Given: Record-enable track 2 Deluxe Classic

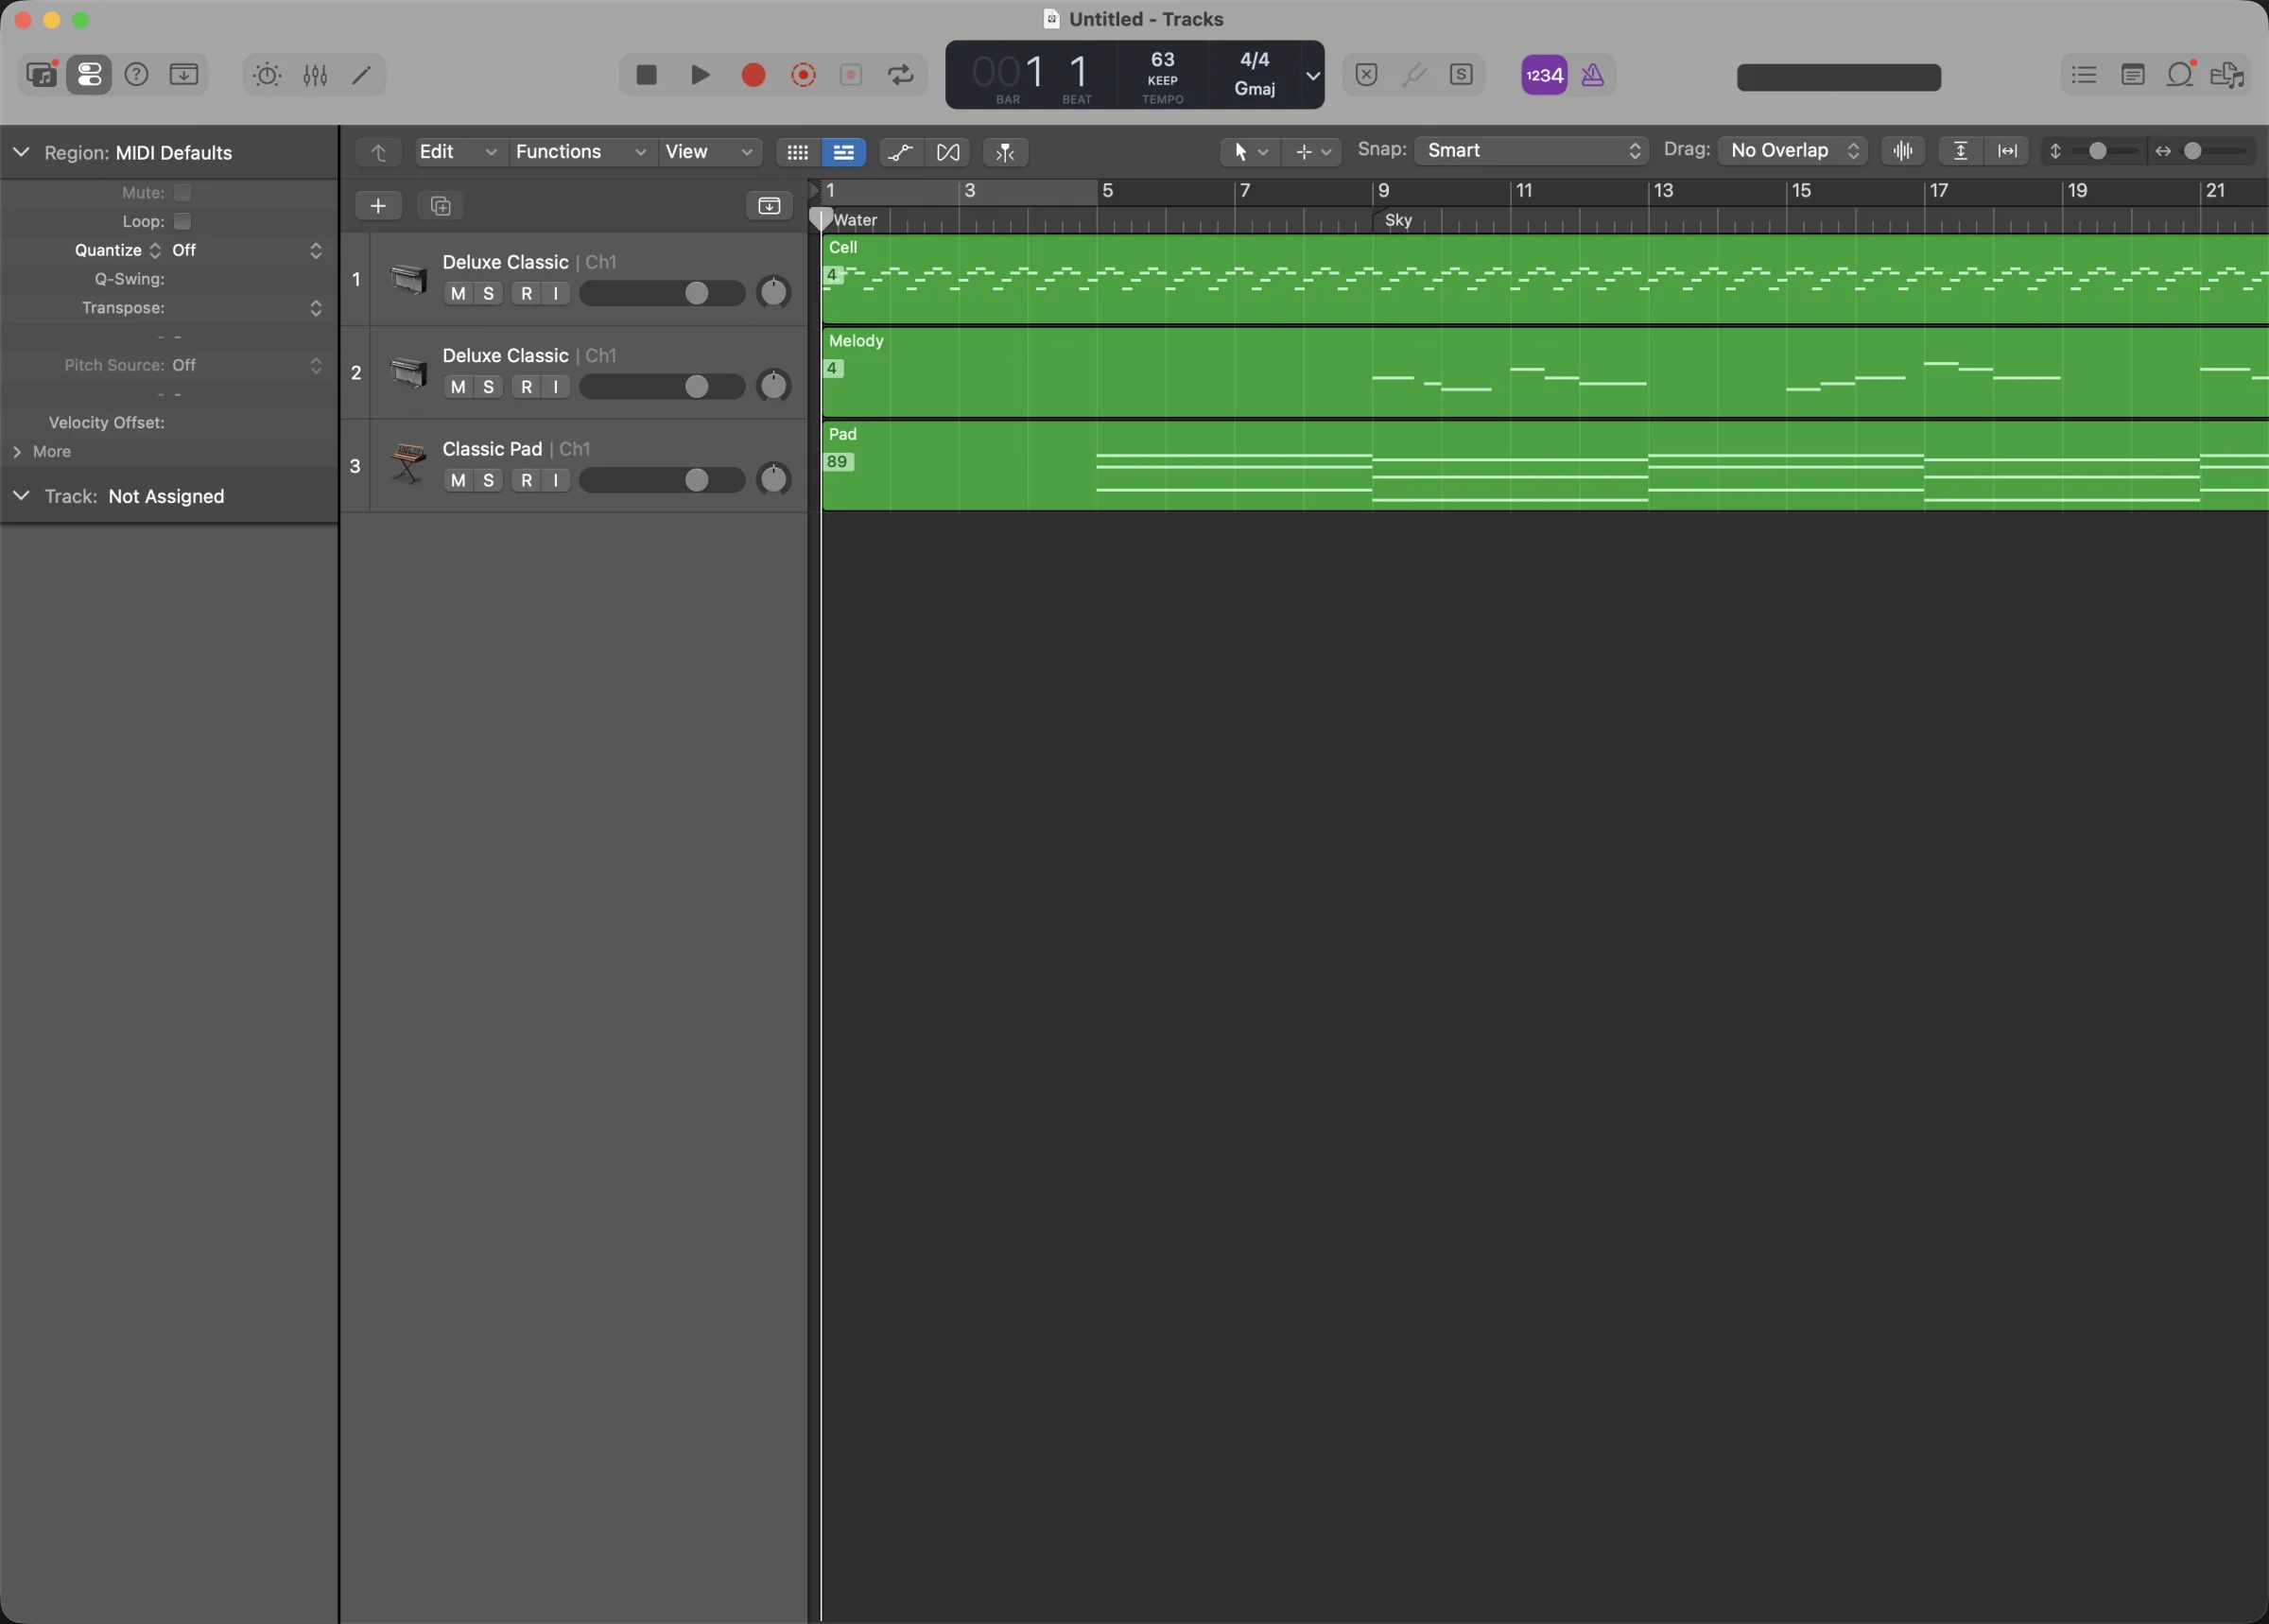Looking at the screenshot, I should point(527,387).
